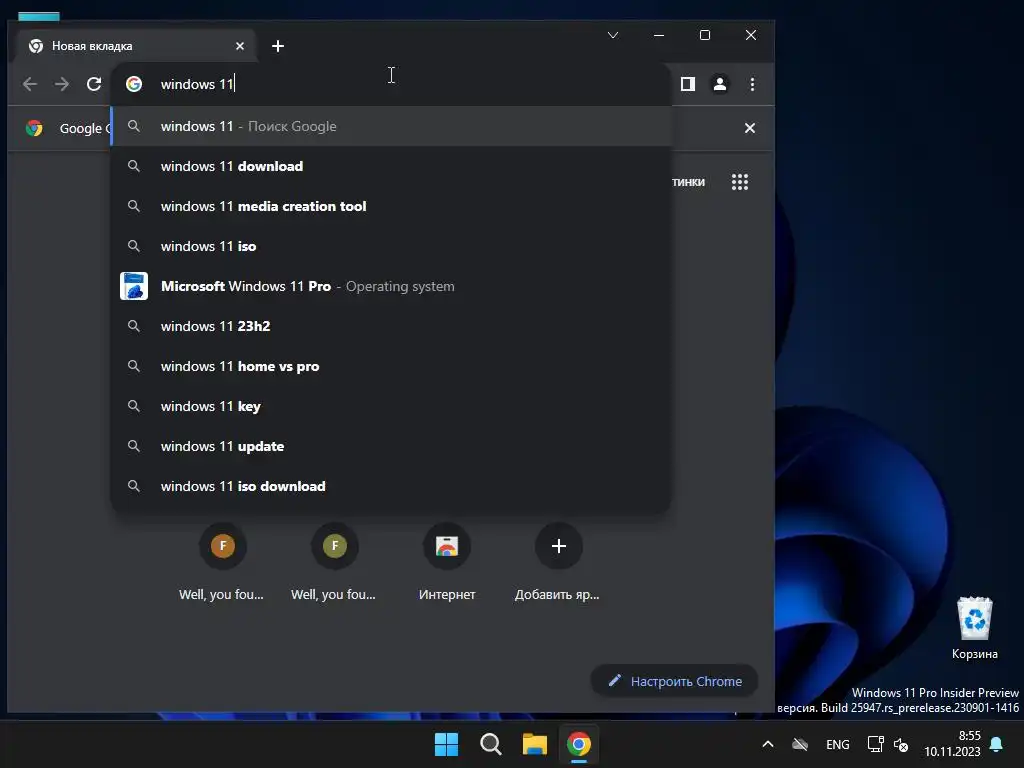Pick the windows 11 iso suggestion
Viewport: 1024px width, 768px height.
(x=391, y=246)
